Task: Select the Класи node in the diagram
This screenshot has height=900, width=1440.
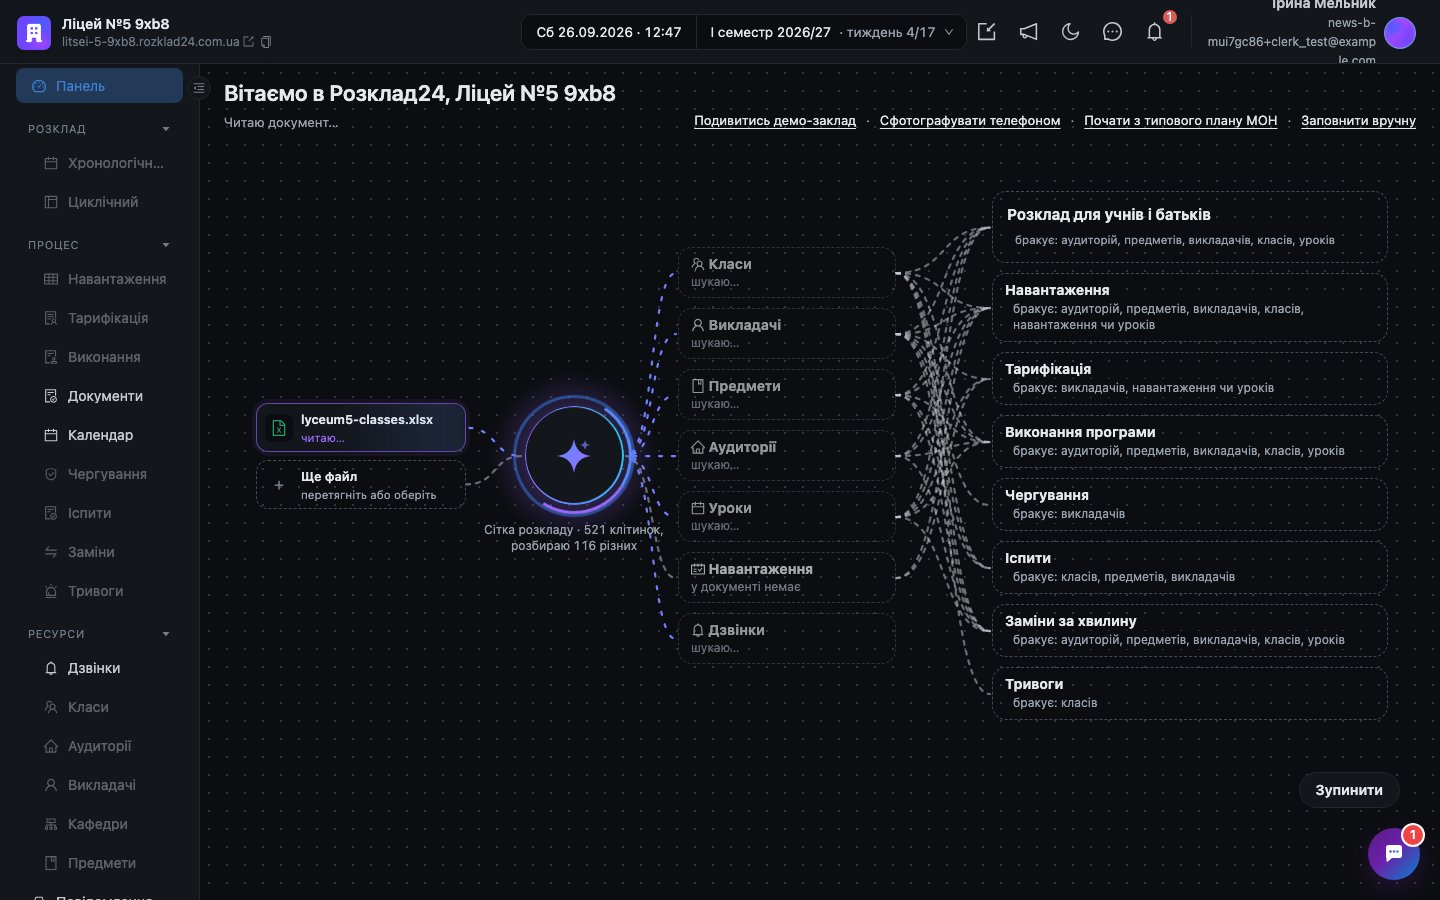Action: [x=786, y=273]
